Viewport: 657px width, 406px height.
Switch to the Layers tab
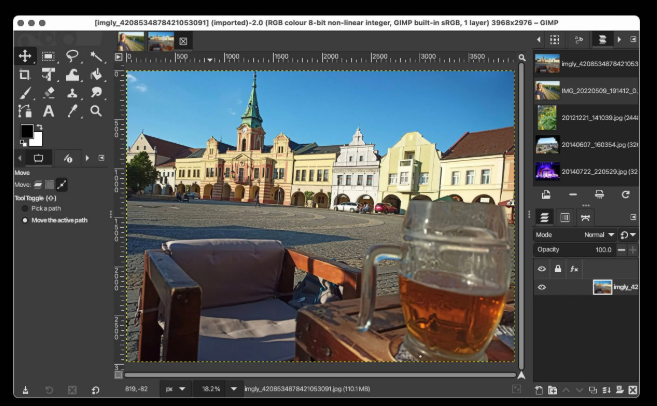tap(544, 217)
